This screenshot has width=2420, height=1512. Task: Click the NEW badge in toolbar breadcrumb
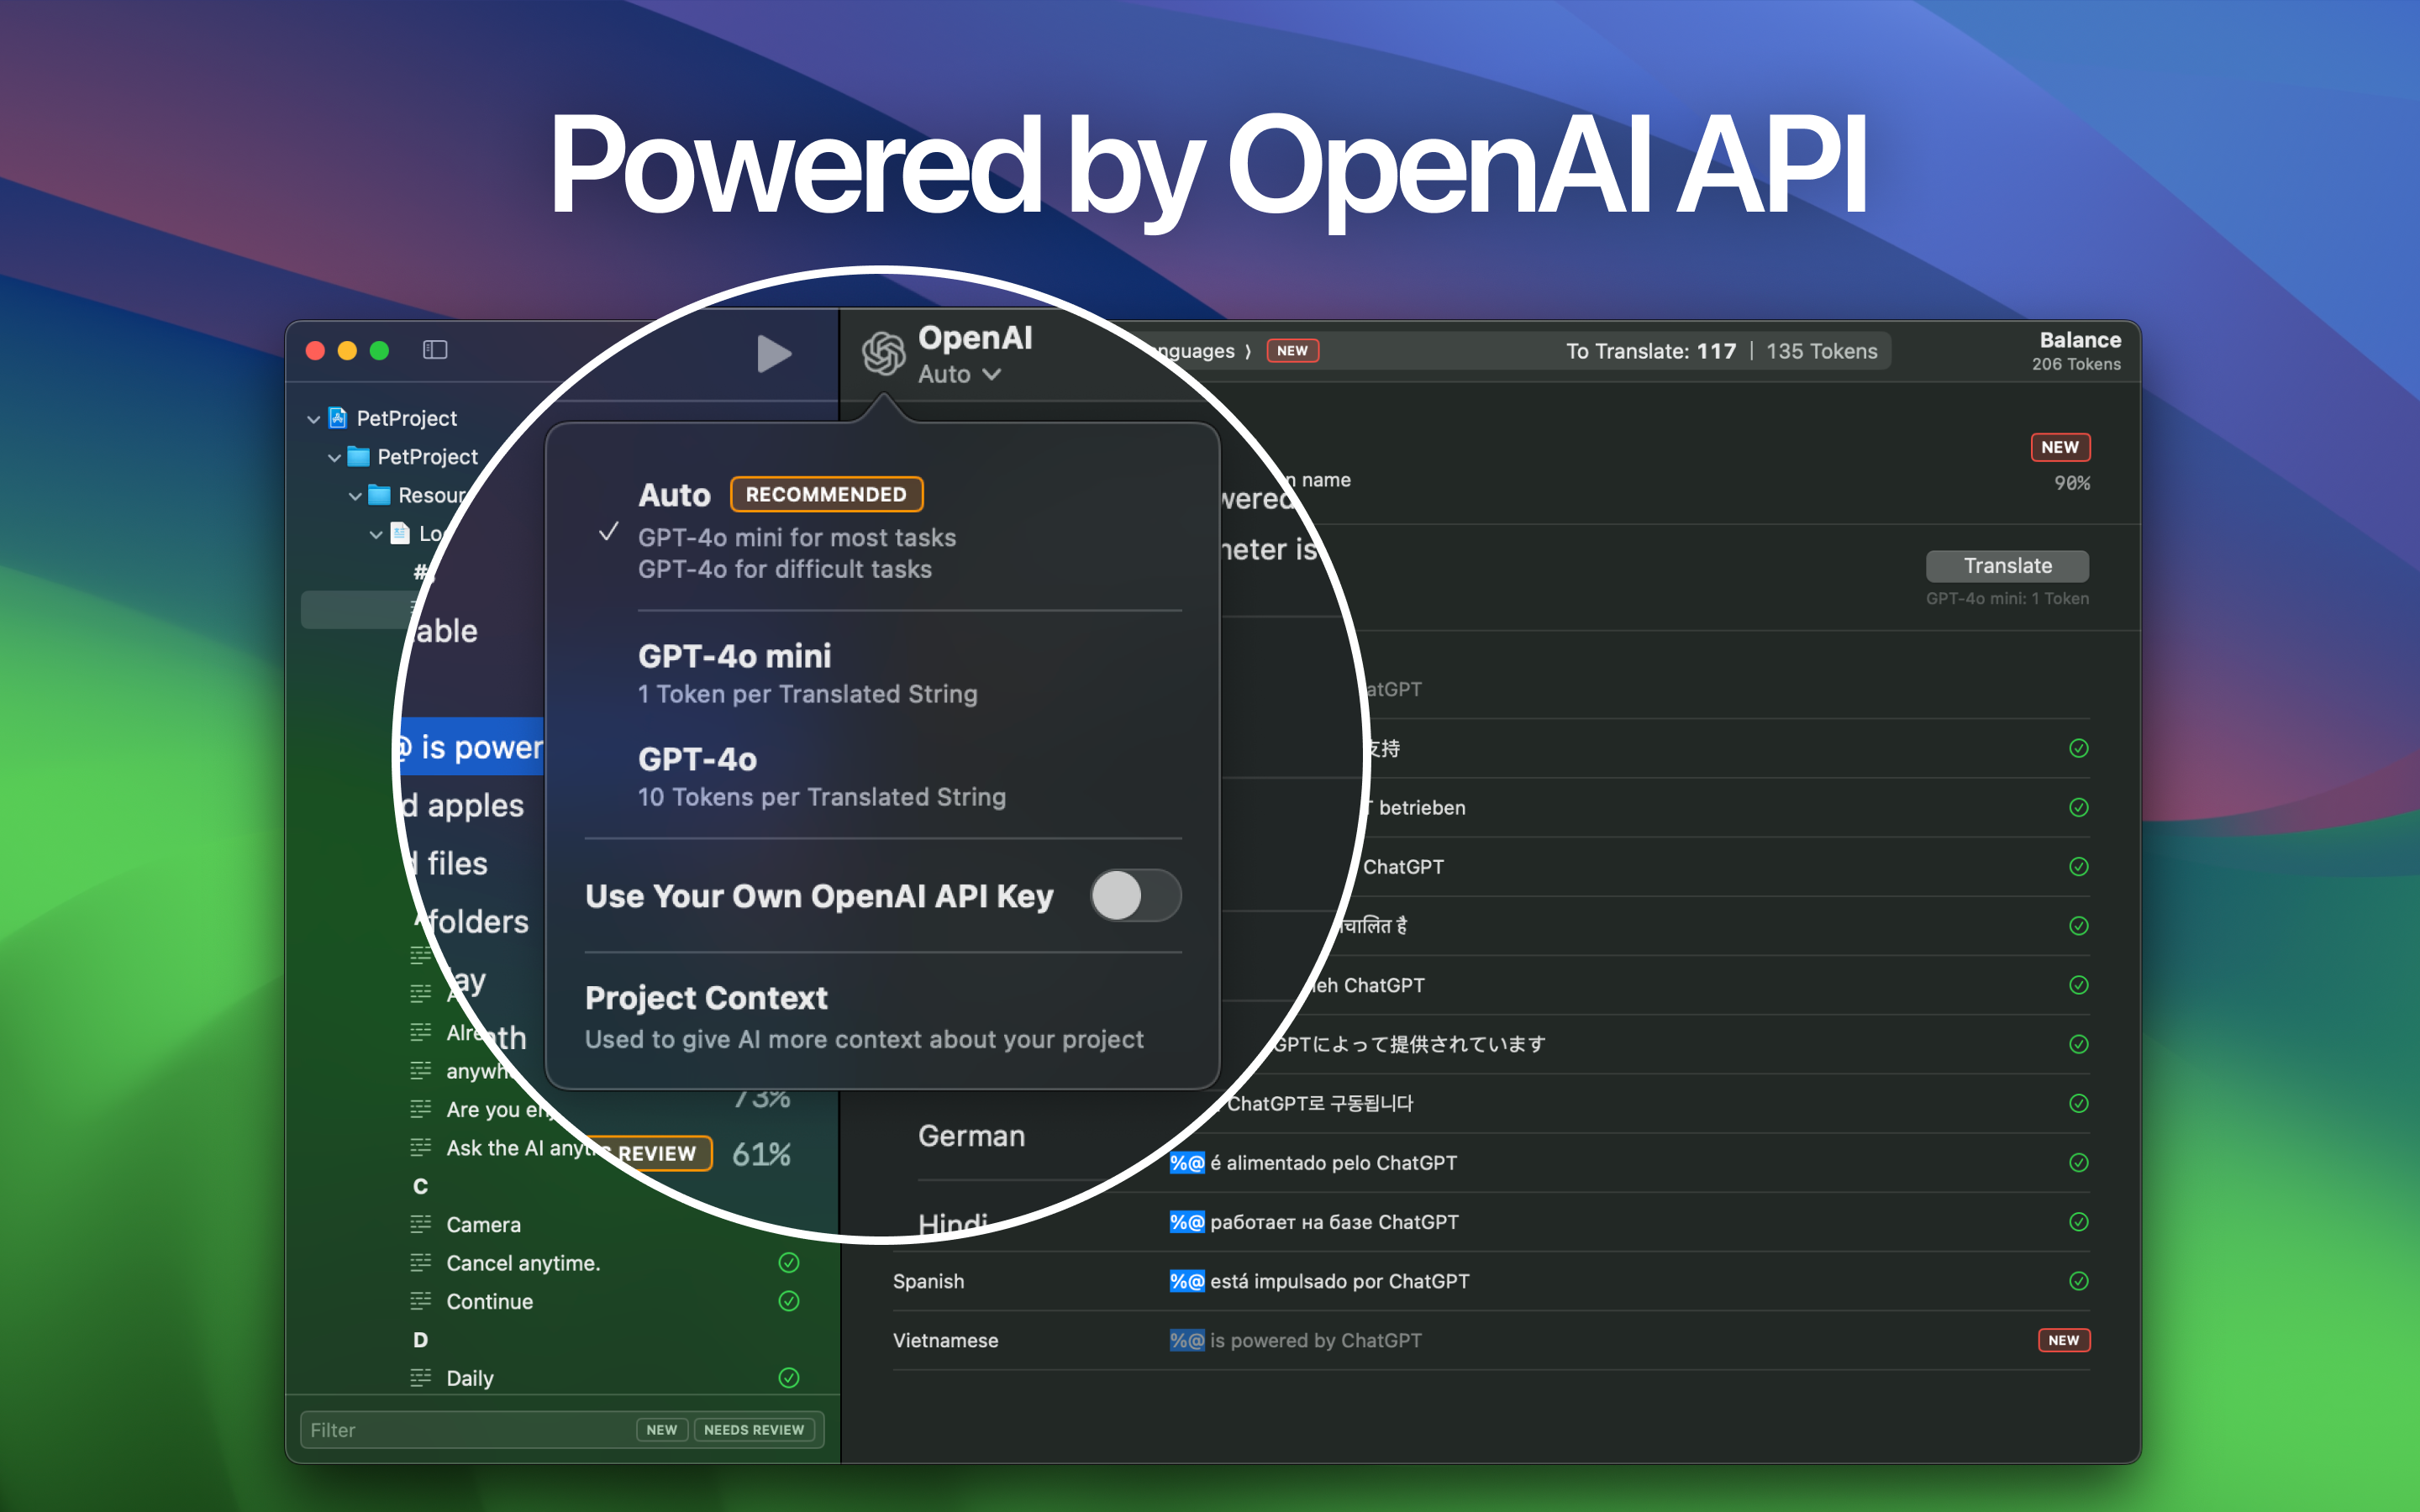tap(1292, 351)
